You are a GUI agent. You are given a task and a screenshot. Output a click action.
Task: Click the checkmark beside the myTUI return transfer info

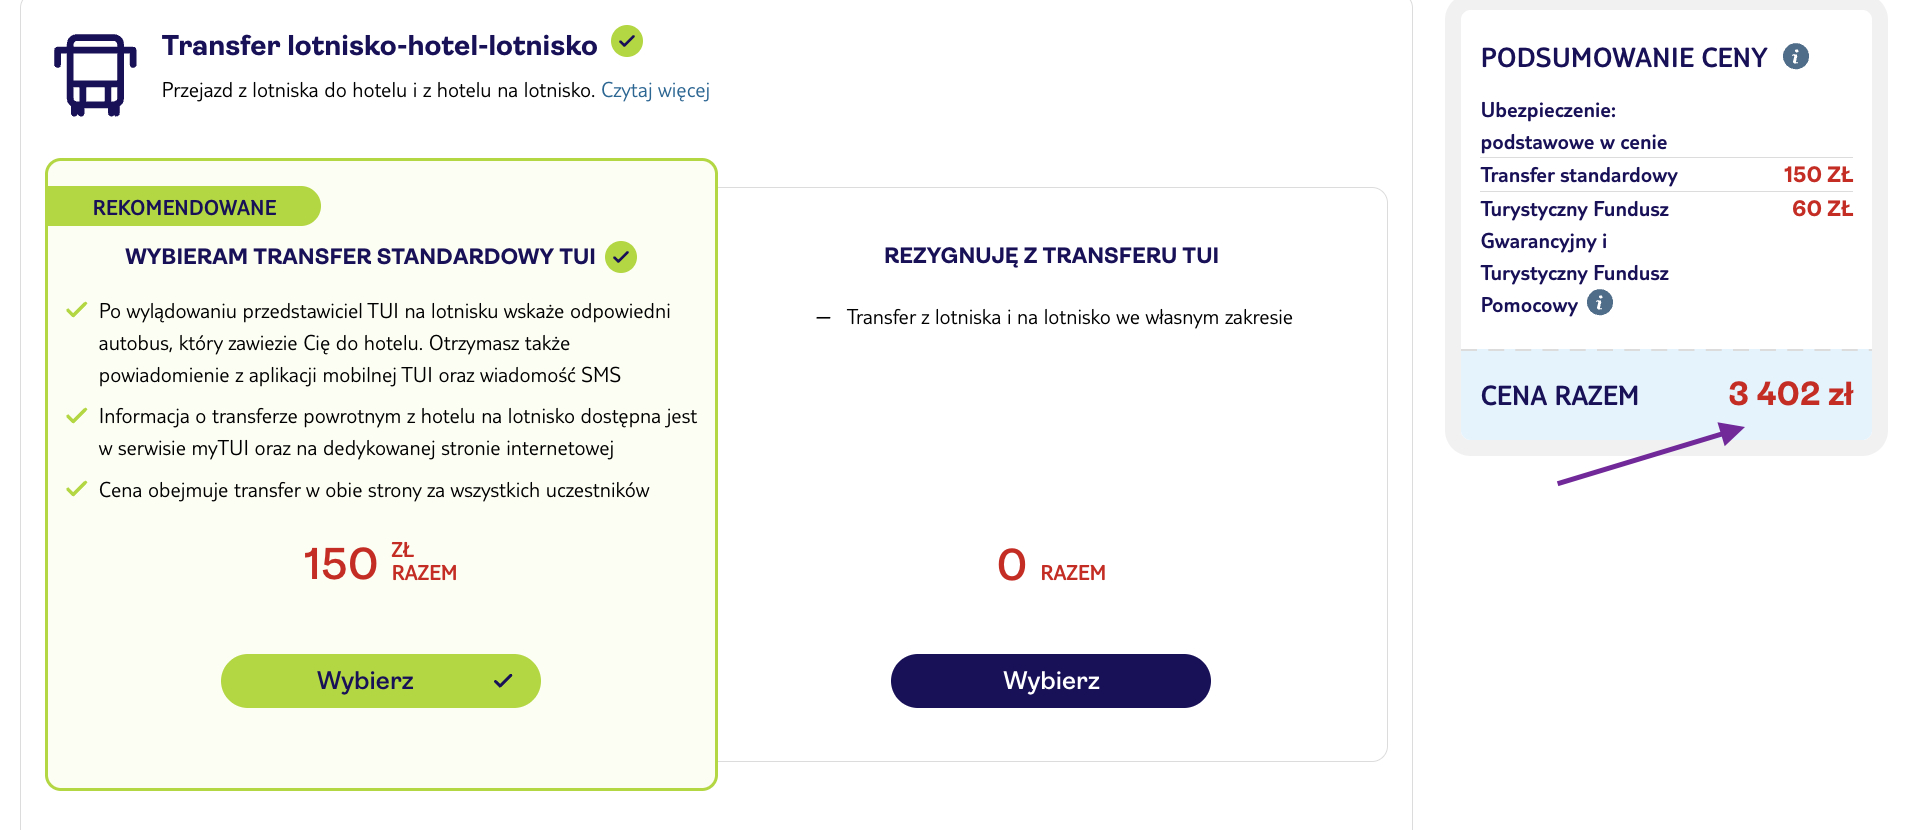[x=78, y=415]
